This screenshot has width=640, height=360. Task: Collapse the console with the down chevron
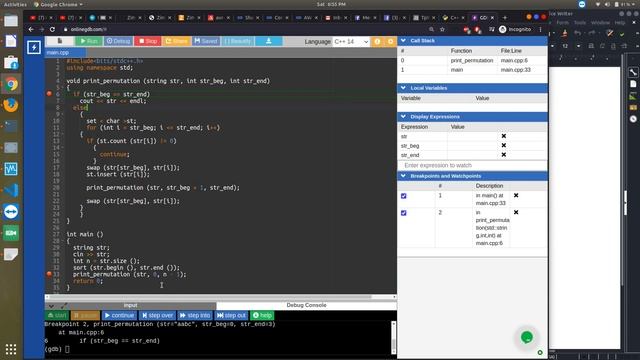point(51,306)
